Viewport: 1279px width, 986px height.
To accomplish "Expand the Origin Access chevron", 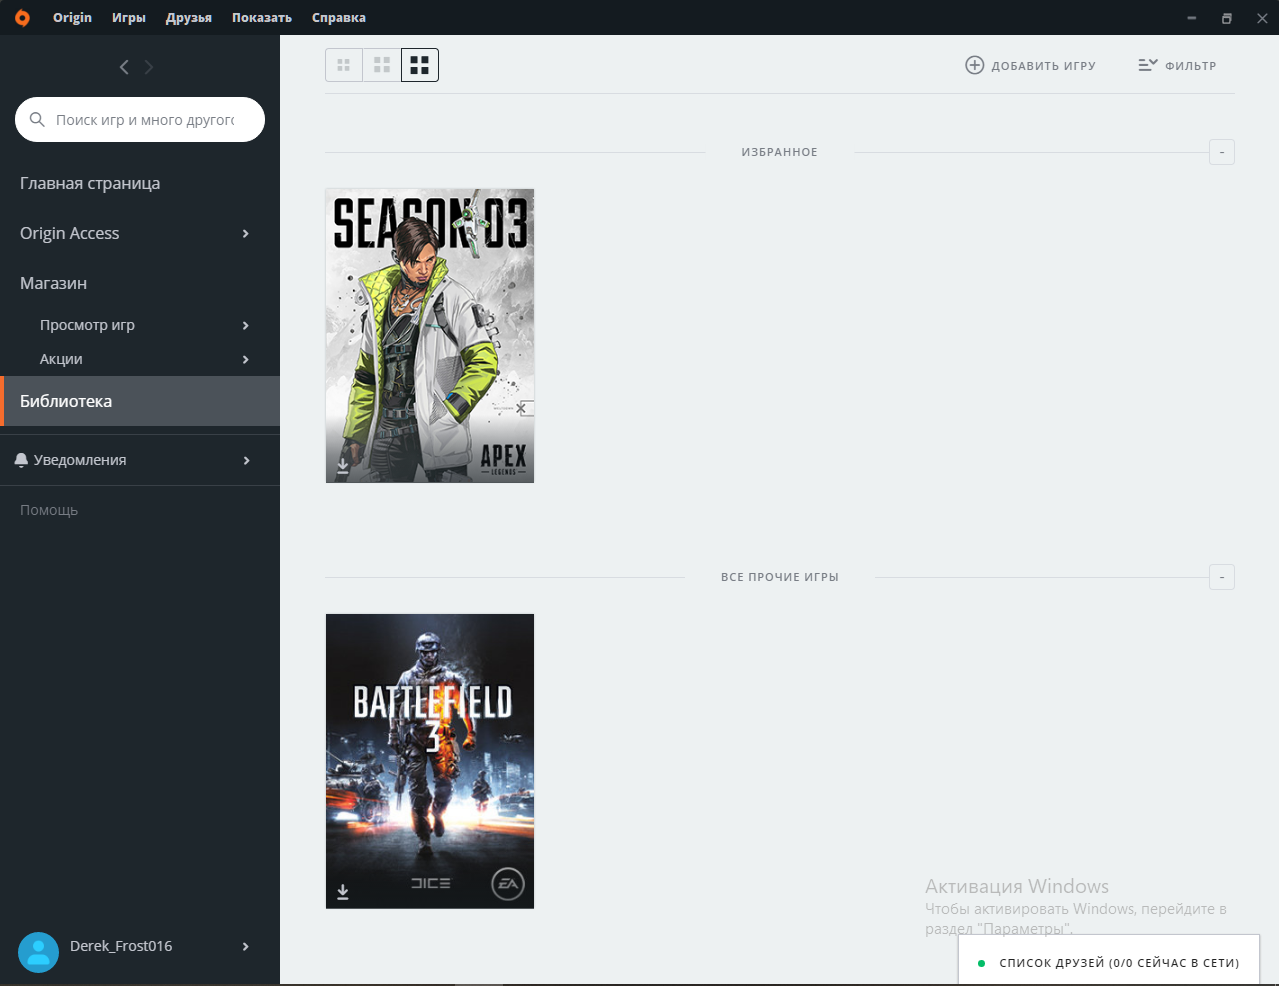I will pos(246,233).
